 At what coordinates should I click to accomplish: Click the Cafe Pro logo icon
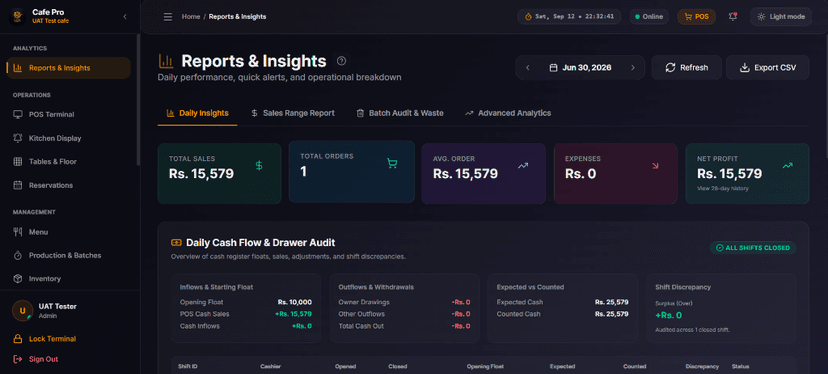tap(18, 16)
